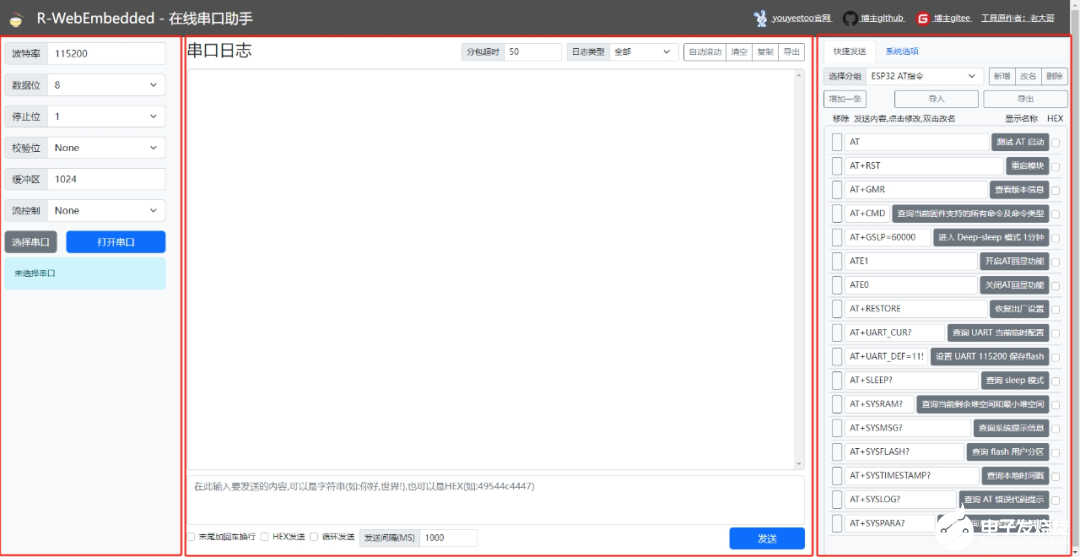Click the youyeetoo rabbit icon
The image size is (1080, 557).
coord(761,18)
